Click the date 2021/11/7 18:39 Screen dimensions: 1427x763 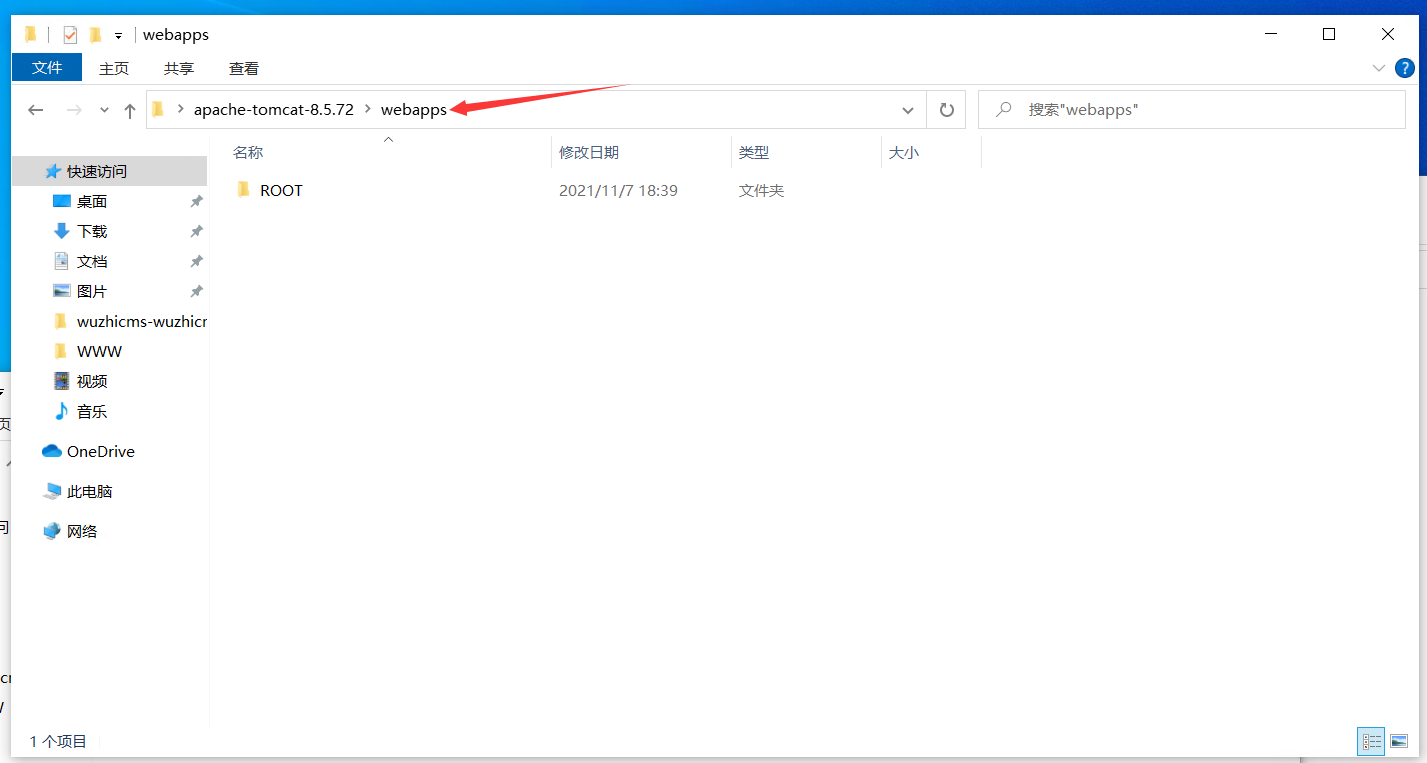pos(618,190)
